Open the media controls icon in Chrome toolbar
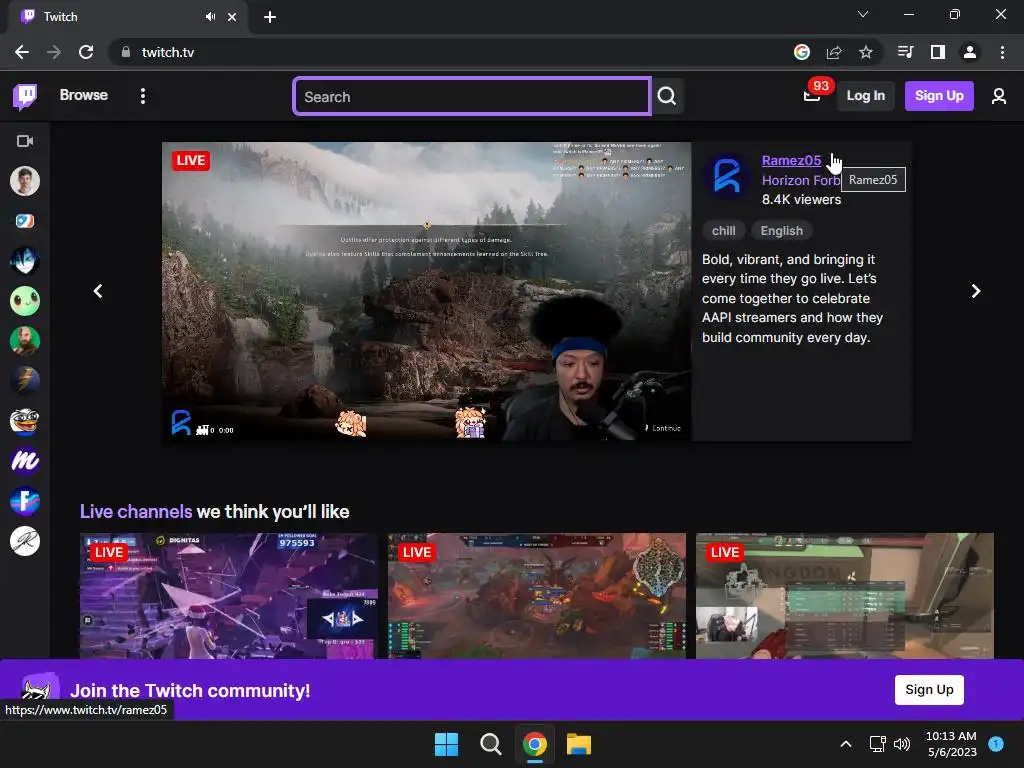Screen dimensions: 1024x768 pyautogui.click(x=905, y=52)
